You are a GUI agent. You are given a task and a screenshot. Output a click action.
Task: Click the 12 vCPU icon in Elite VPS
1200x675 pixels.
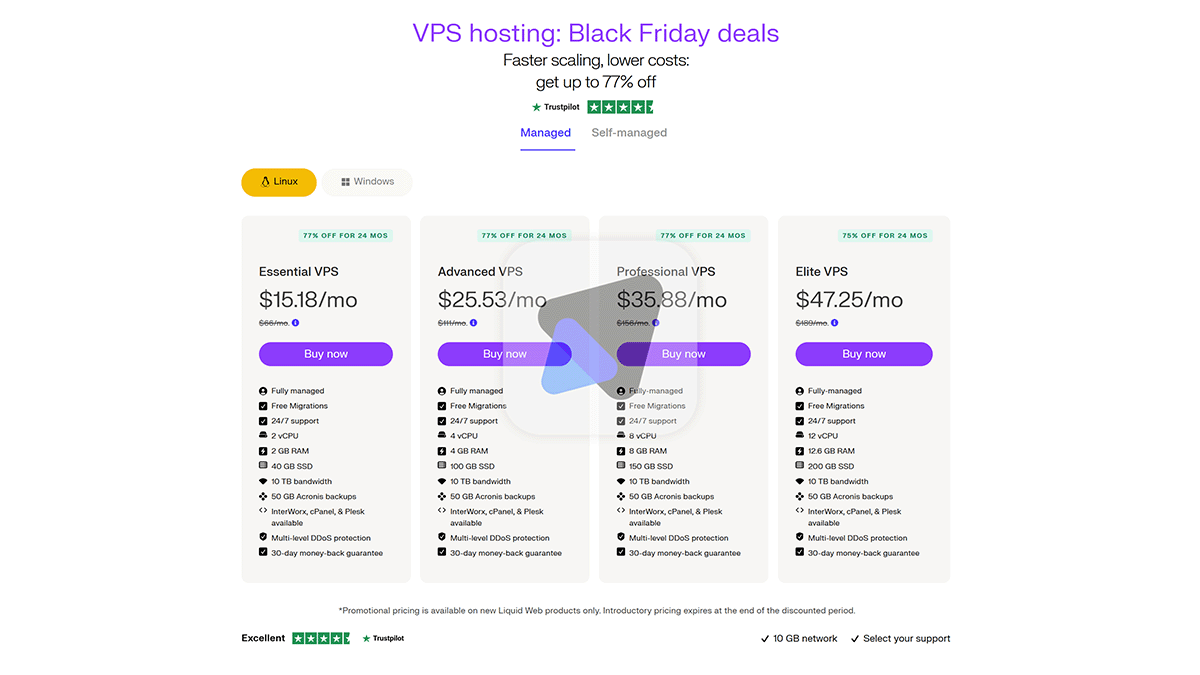(800, 436)
